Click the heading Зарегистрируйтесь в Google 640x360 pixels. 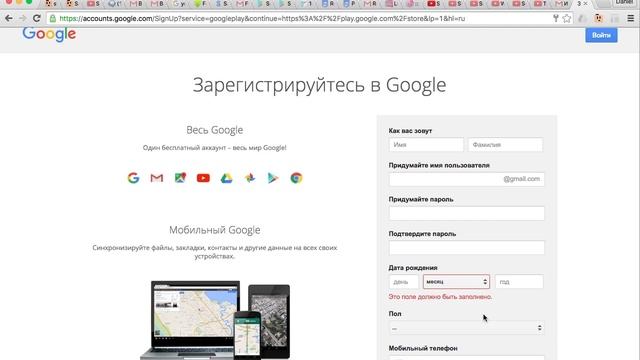[319, 86]
